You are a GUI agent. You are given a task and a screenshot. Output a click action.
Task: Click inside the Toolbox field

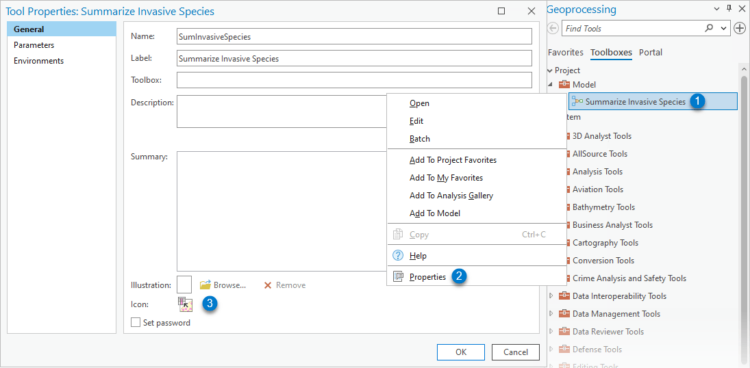click(354, 80)
